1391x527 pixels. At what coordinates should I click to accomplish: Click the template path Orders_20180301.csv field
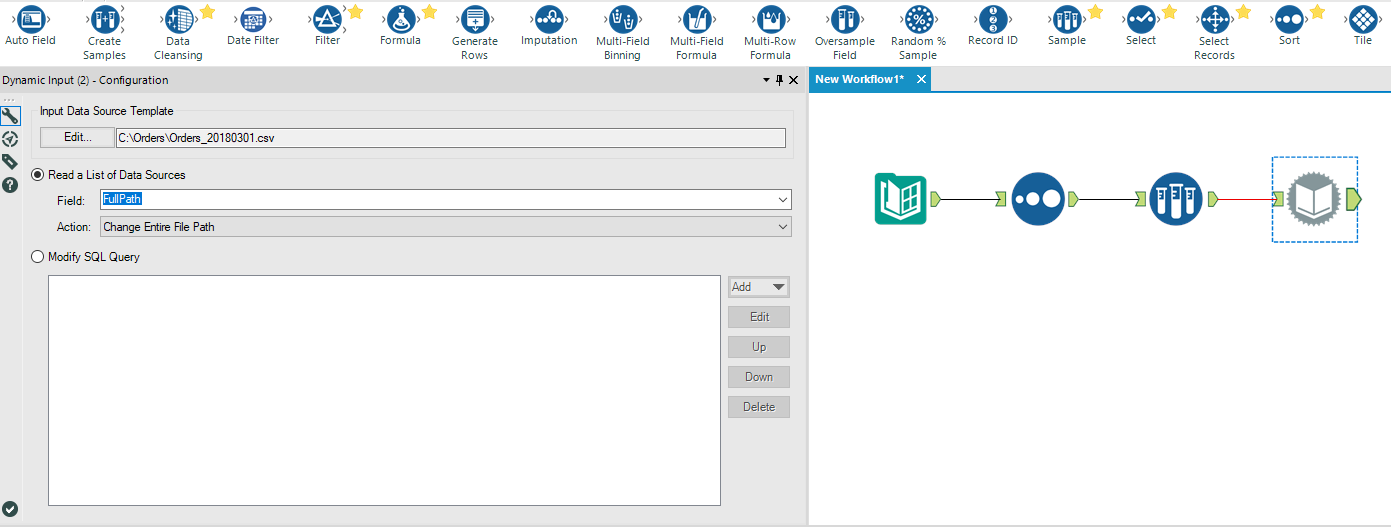(x=450, y=138)
